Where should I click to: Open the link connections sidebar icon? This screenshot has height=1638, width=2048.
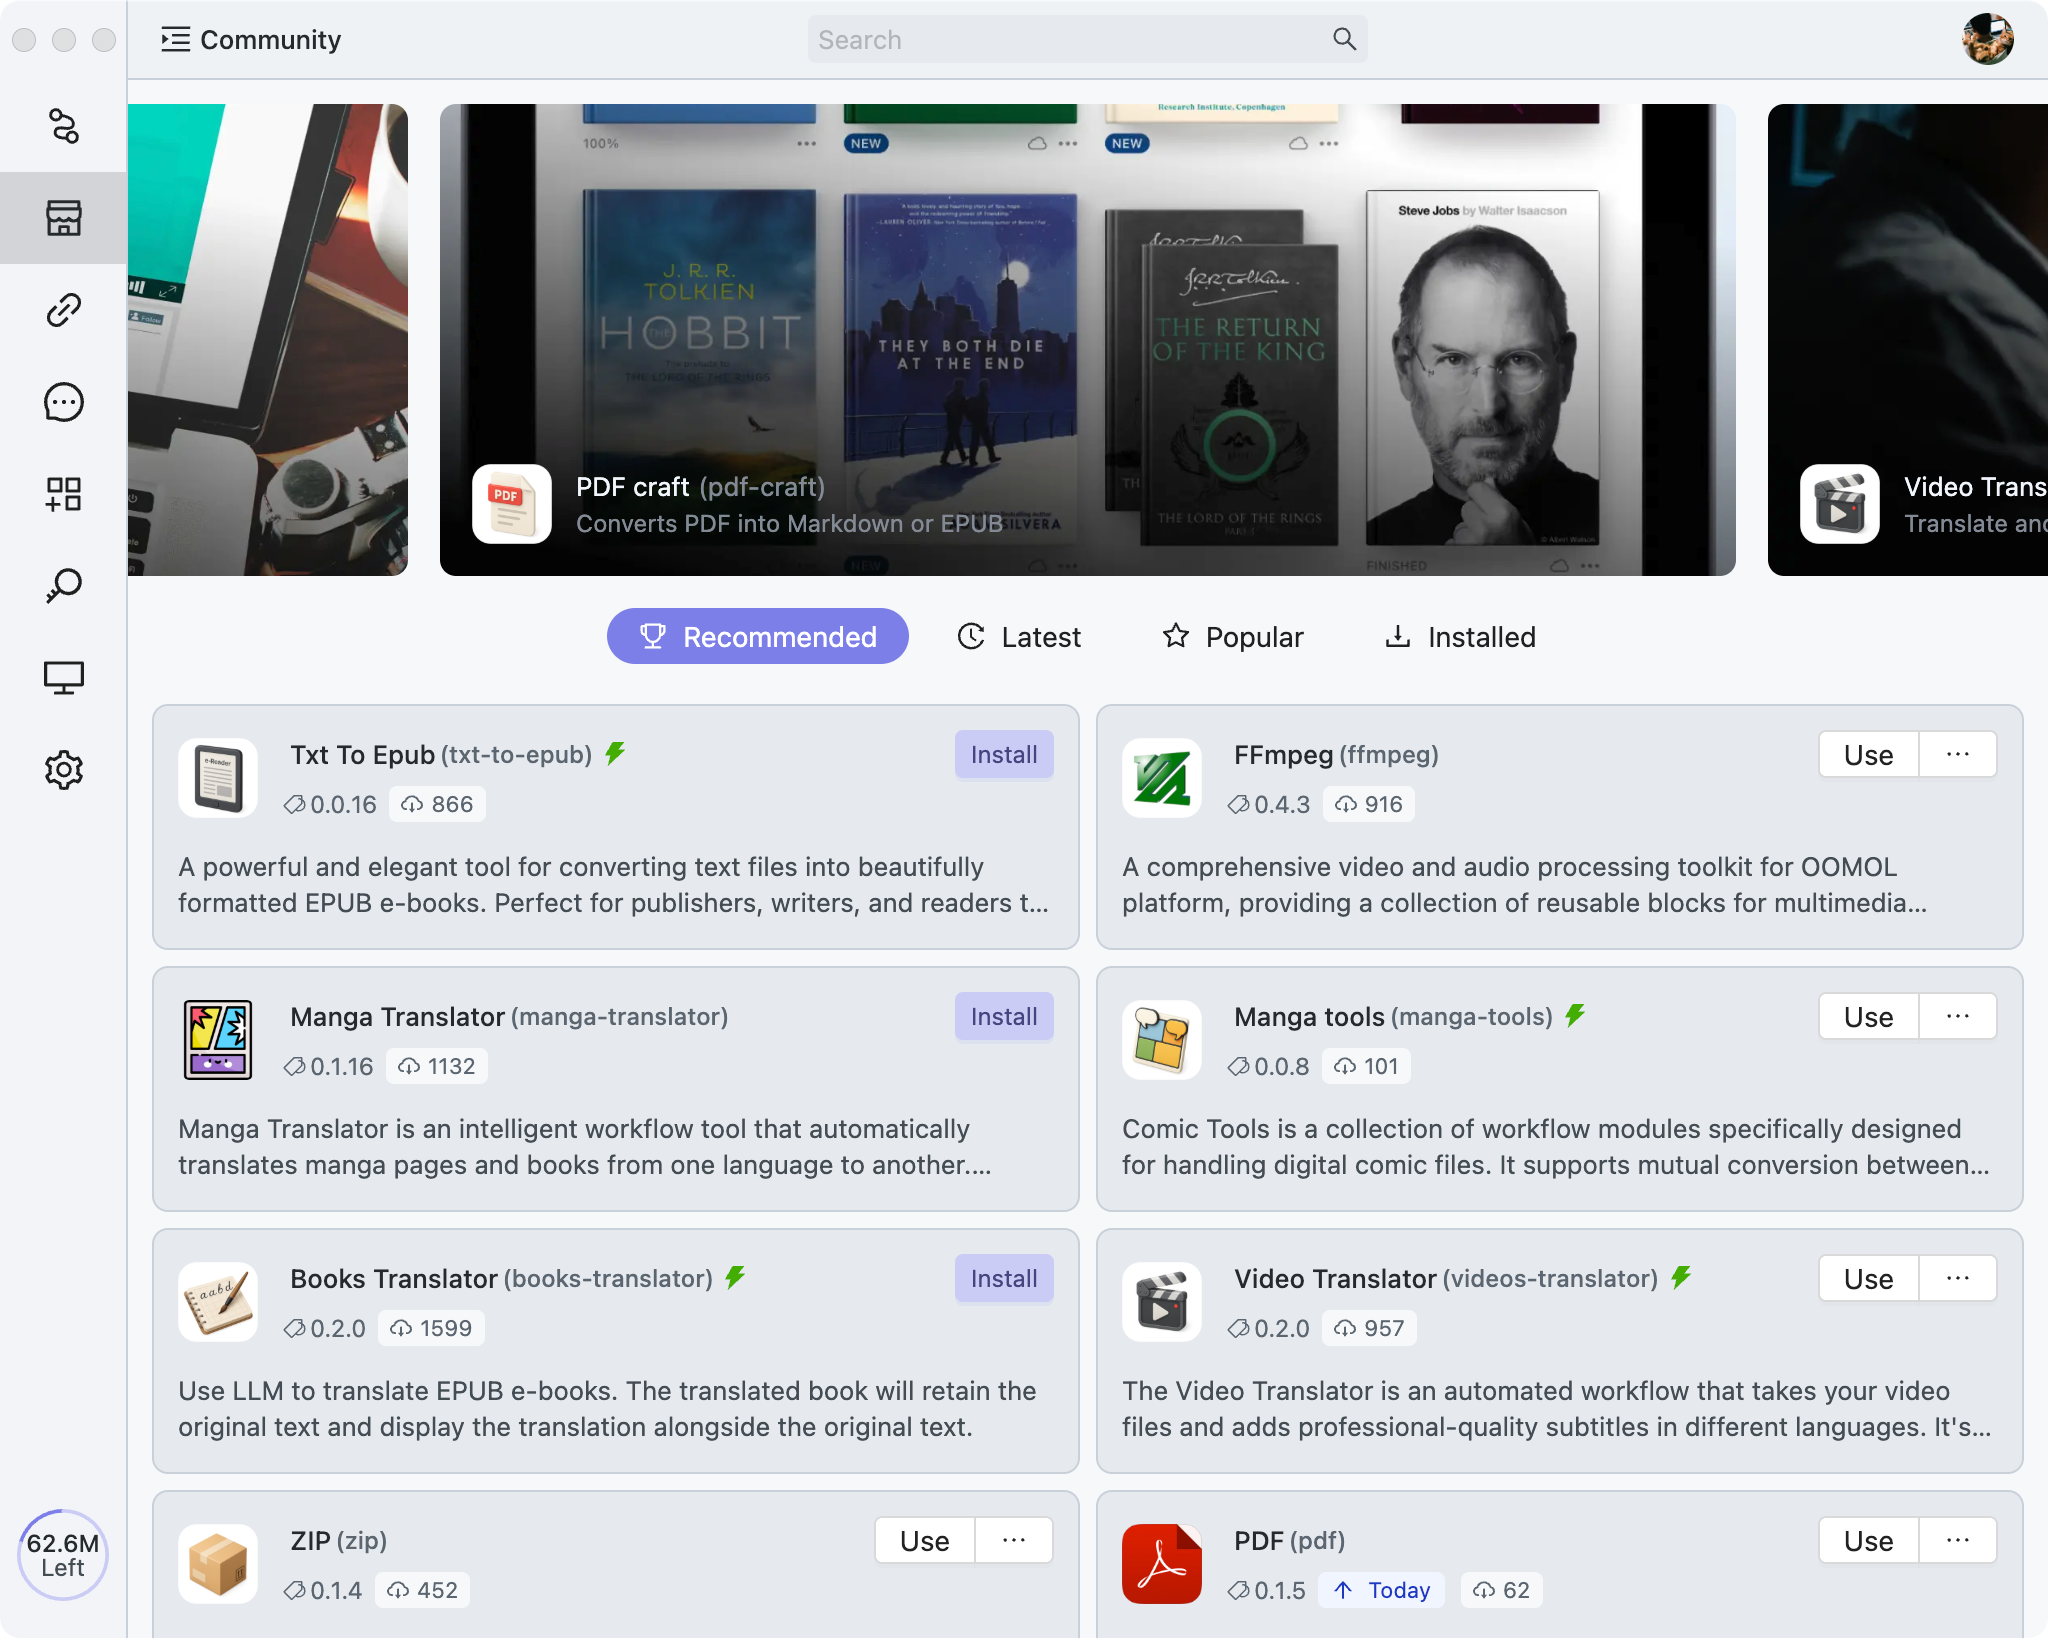point(63,310)
